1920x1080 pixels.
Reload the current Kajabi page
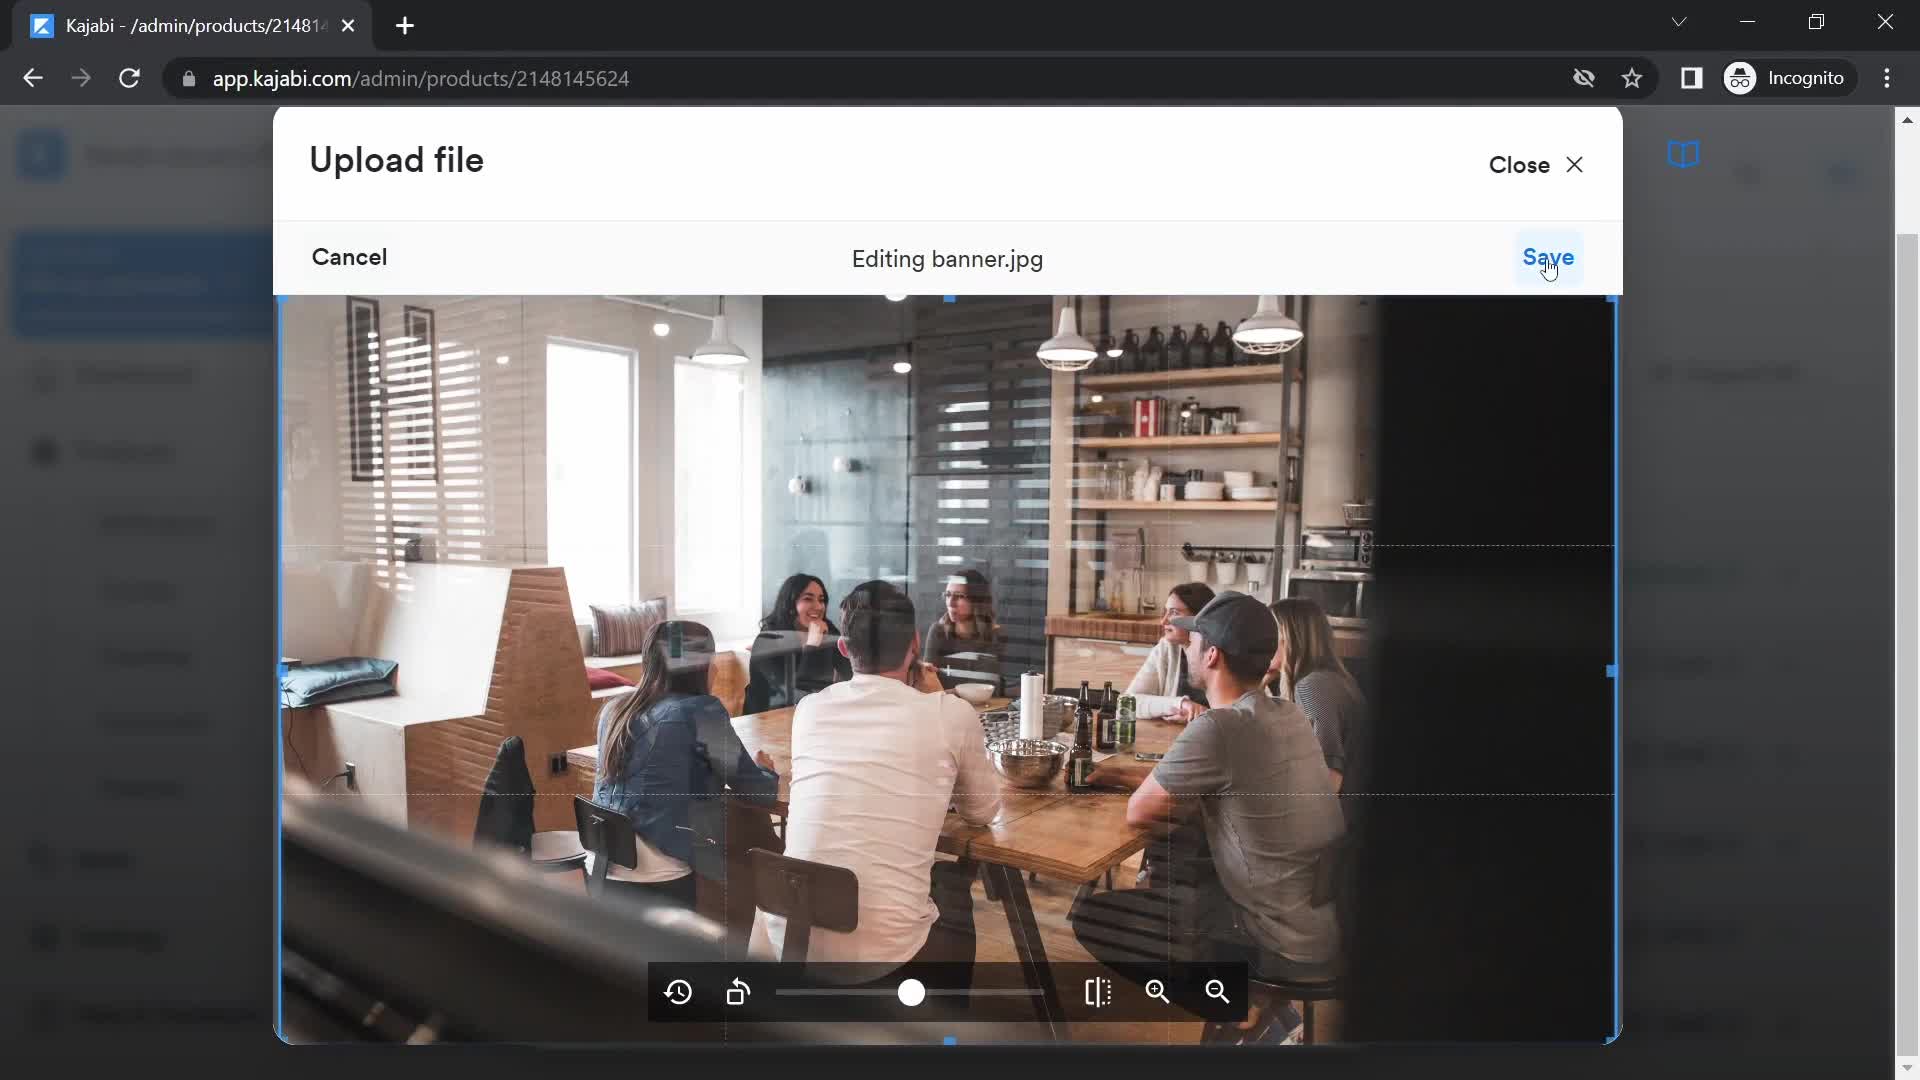(x=128, y=79)
